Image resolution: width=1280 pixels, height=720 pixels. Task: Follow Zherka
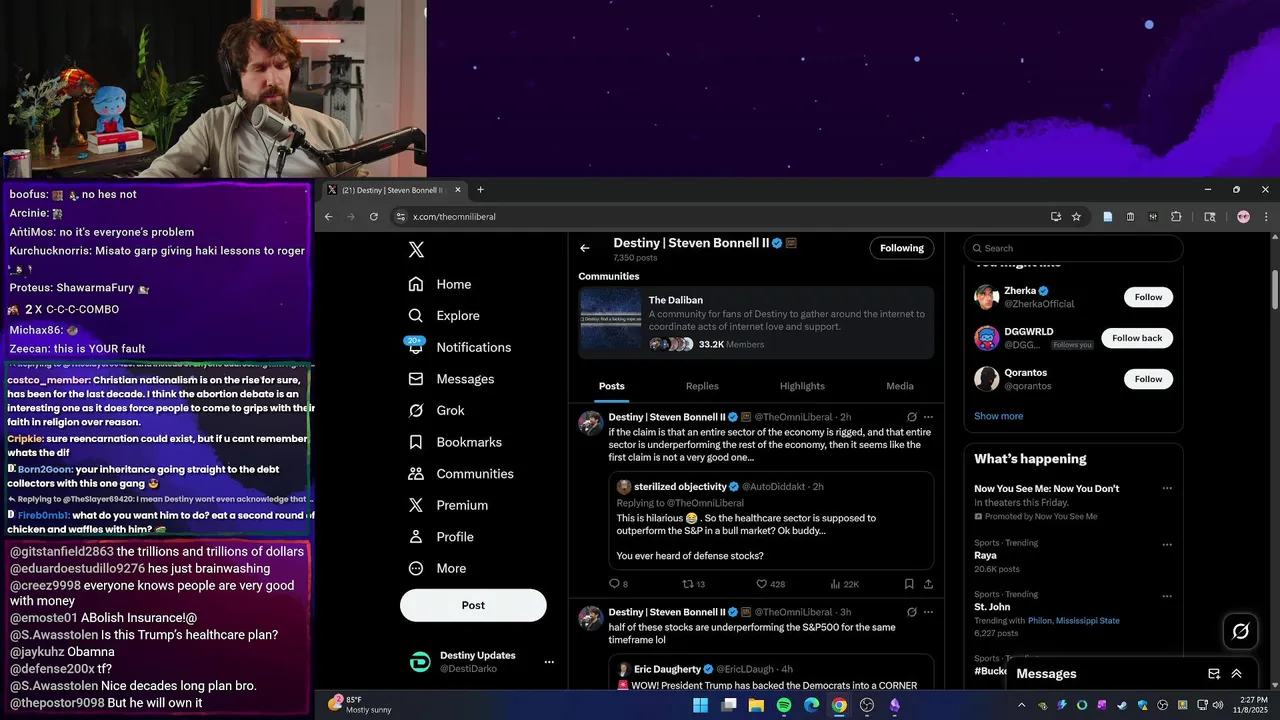[x=1148, y=297]
